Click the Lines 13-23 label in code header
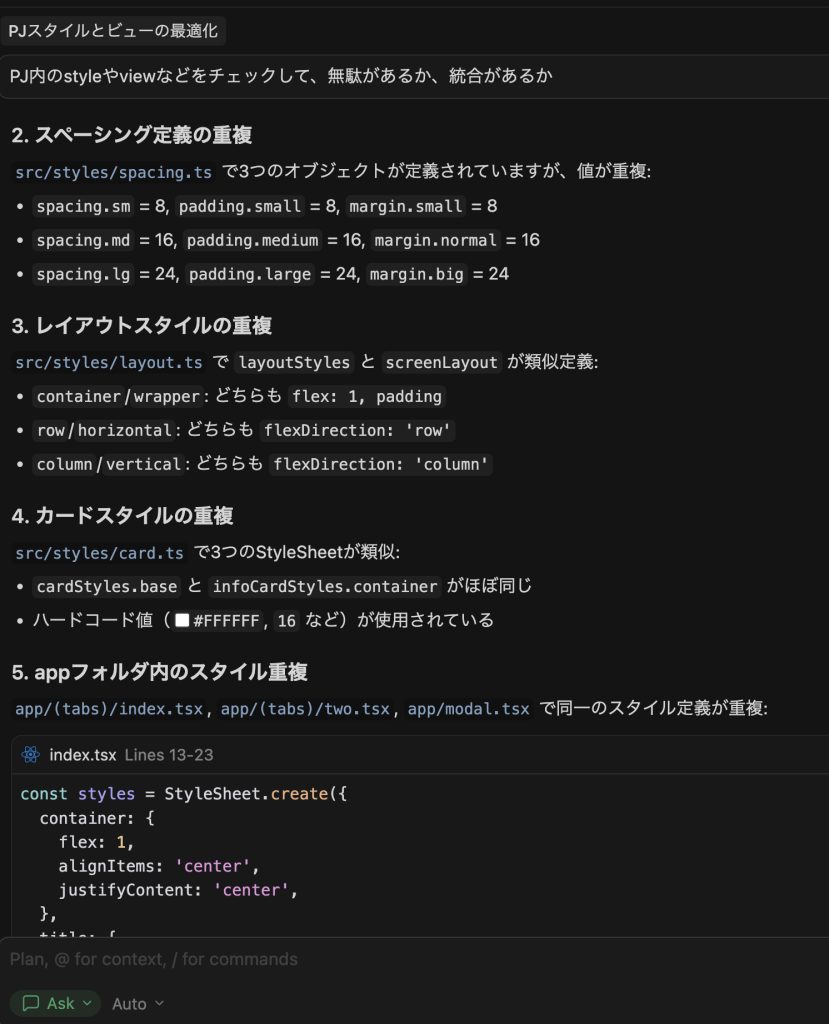This screenshot has width=829, height=1024. 168,755
